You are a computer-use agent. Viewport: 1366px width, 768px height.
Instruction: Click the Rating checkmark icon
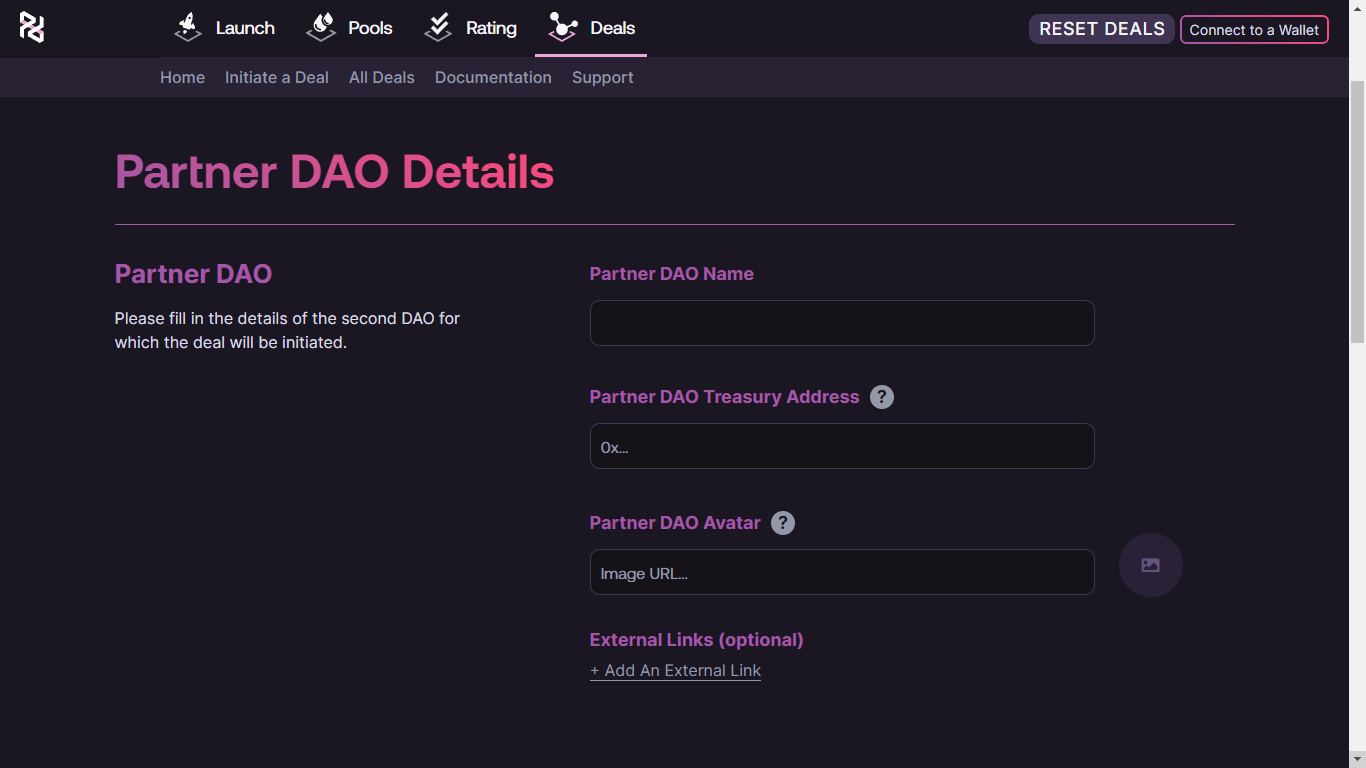[437, 27]
